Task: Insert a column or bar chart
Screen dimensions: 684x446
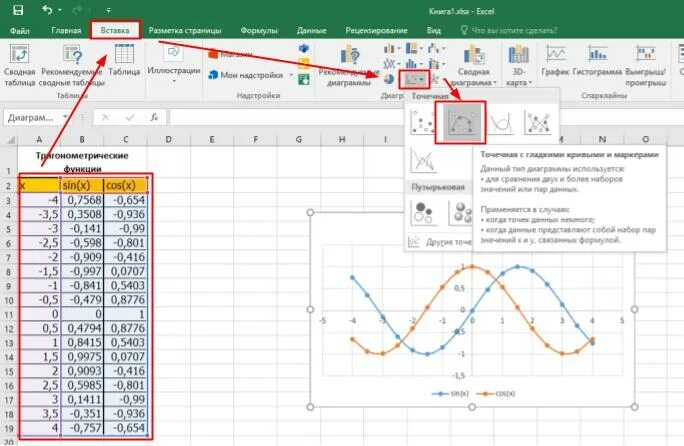Action: 391,48
